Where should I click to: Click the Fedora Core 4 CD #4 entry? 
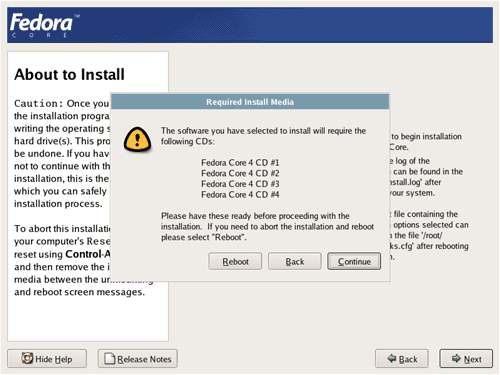240,194
